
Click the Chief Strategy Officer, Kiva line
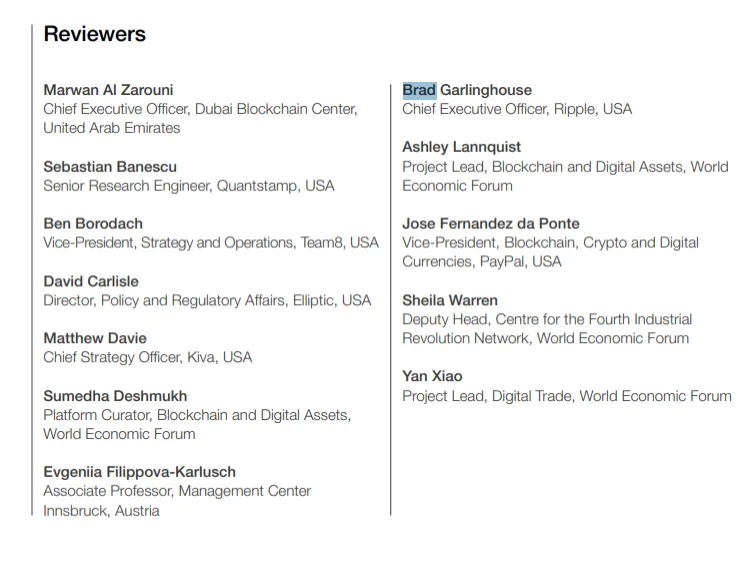[147, 357]
